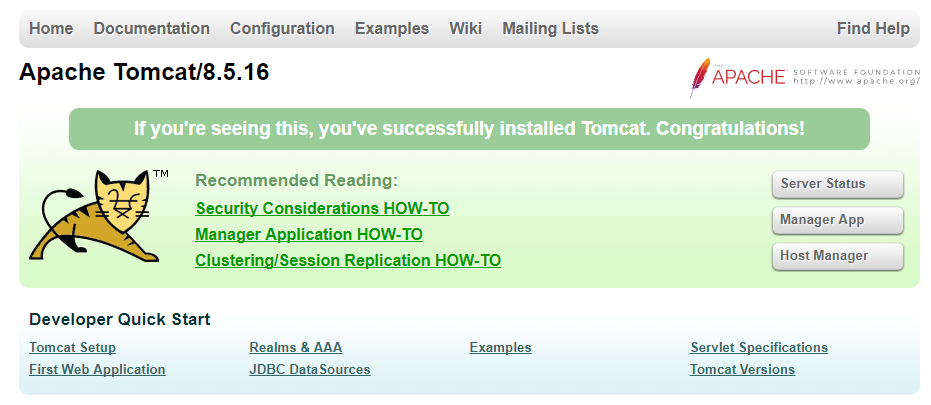Open the Manager App button
The height and width of the screenshot is (405, 931).
pyautogui.click(x=837, y=220)
